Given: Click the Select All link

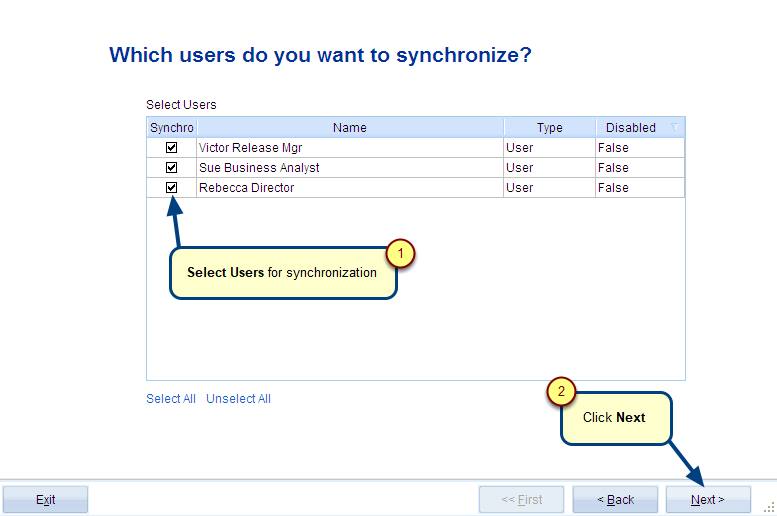Looking at the screenshot, I should click(171, 399).
